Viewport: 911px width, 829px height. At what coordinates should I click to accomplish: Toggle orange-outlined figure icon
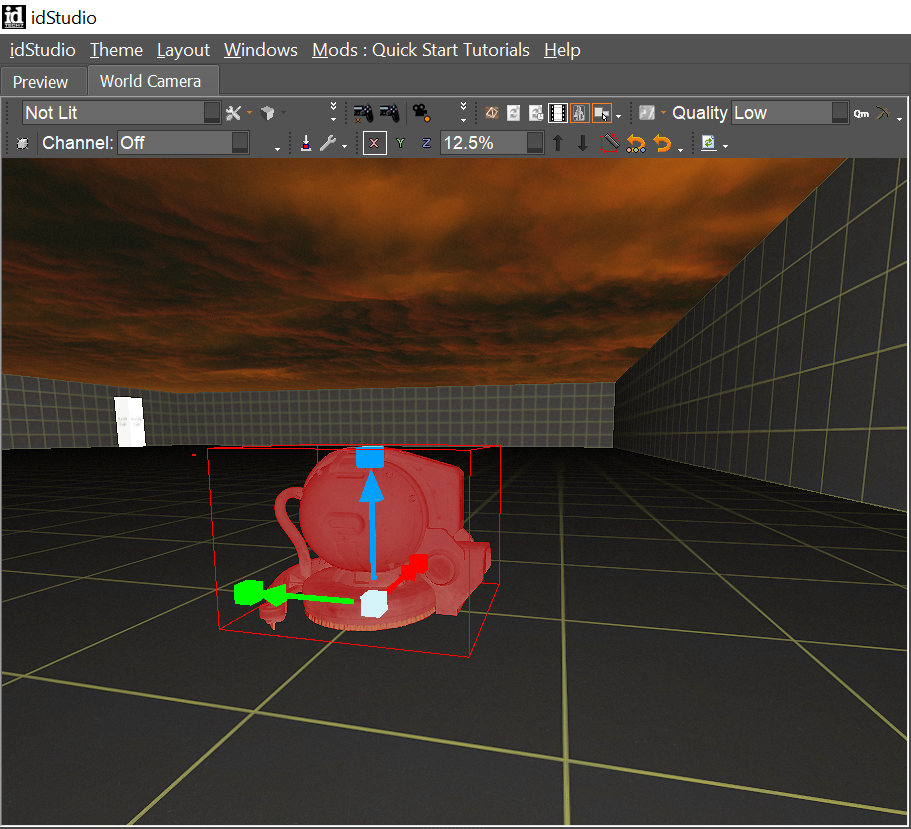(x=579, y=113)
